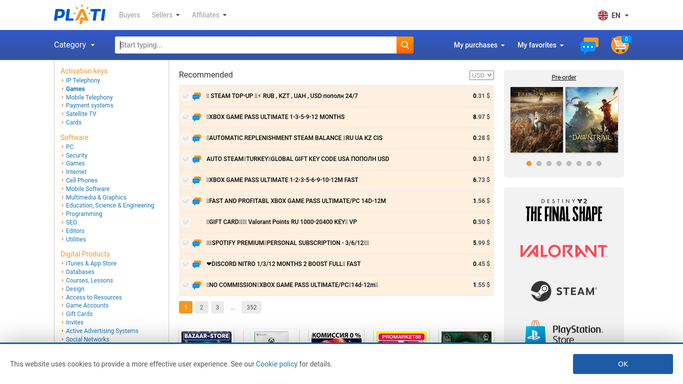Open the Steam logo banner
Image resolution: width=683 pixels, height=384 pixels.
pos(564,291)
